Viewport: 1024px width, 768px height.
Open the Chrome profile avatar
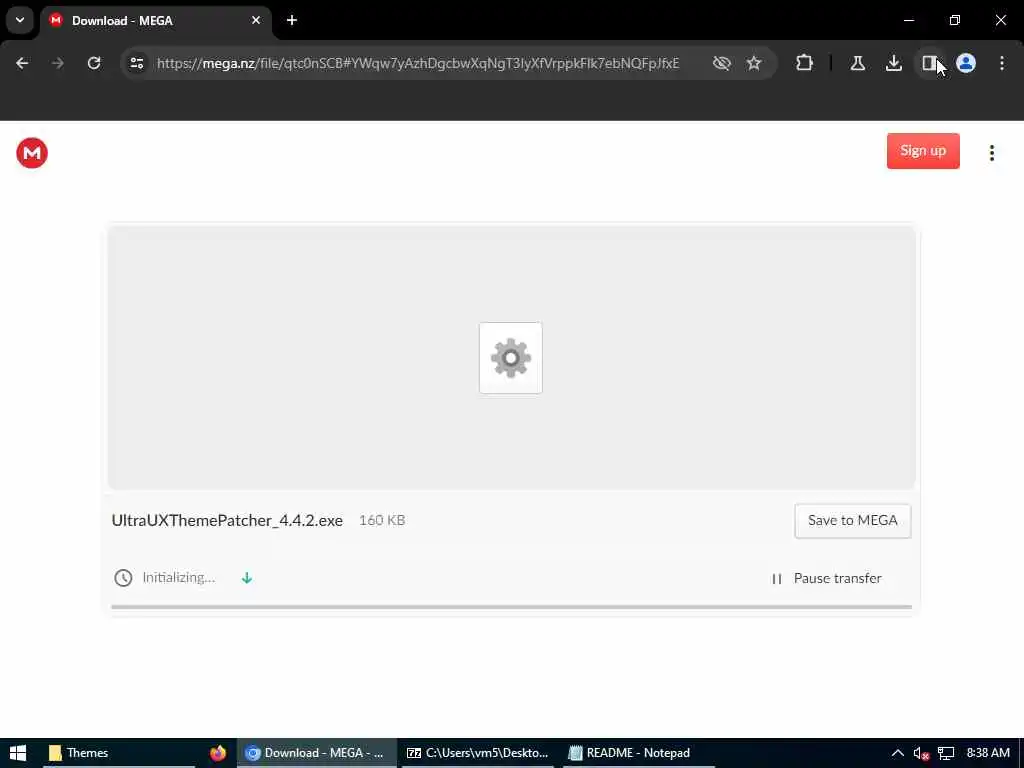pyautogui.click(x=966, y=63)
